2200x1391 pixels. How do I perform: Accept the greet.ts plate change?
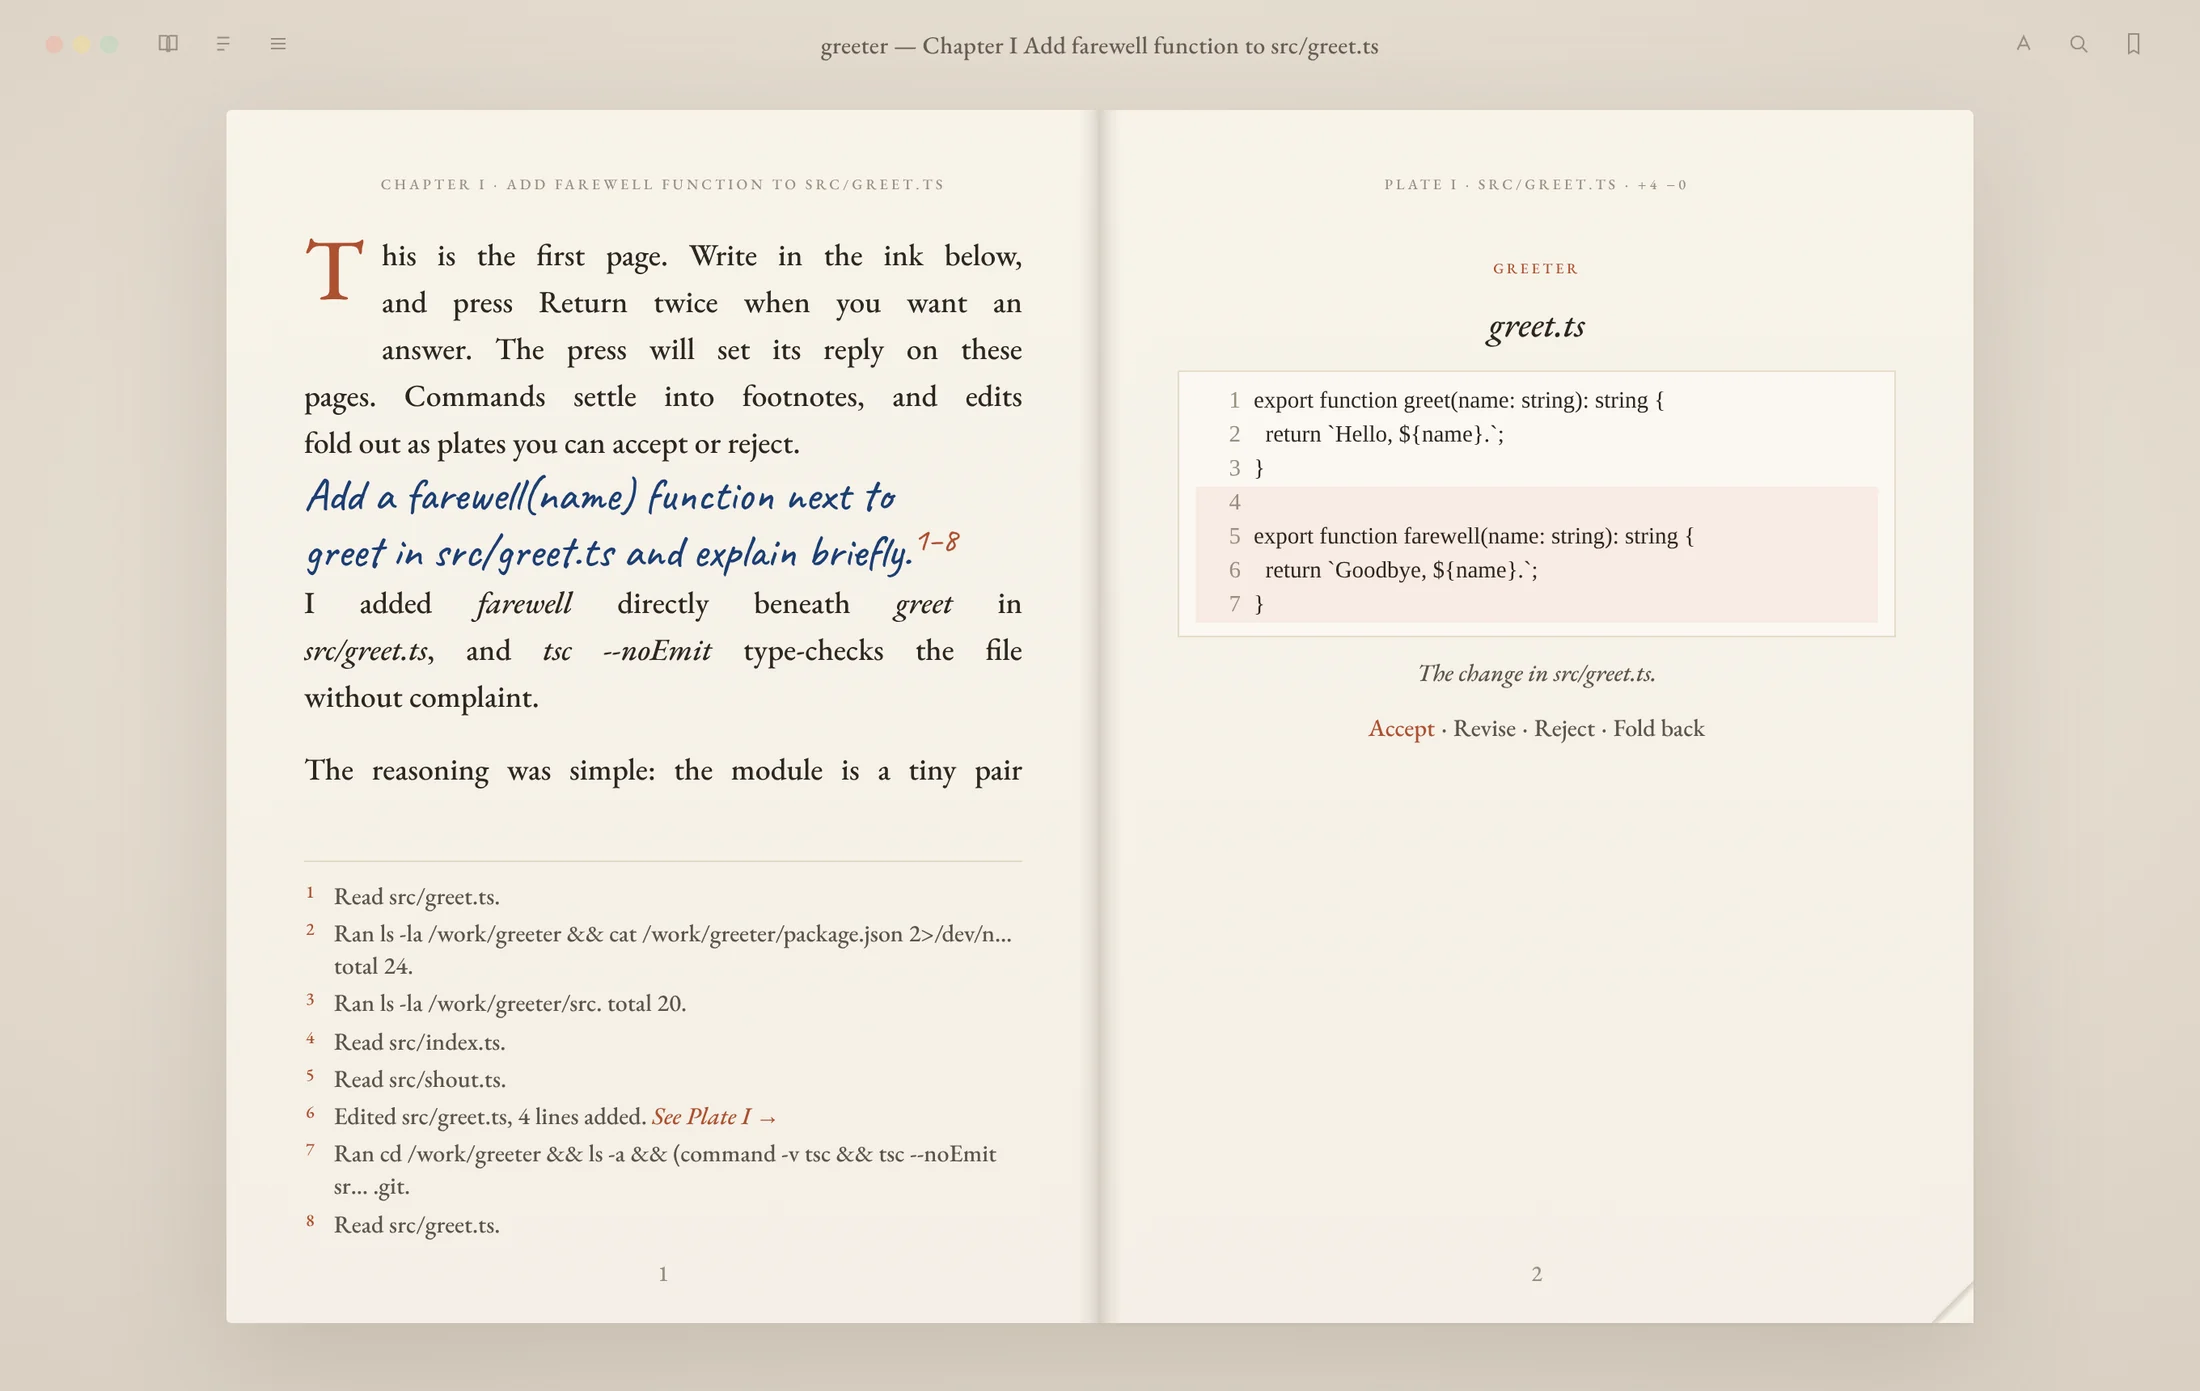tap(1400, 729)
